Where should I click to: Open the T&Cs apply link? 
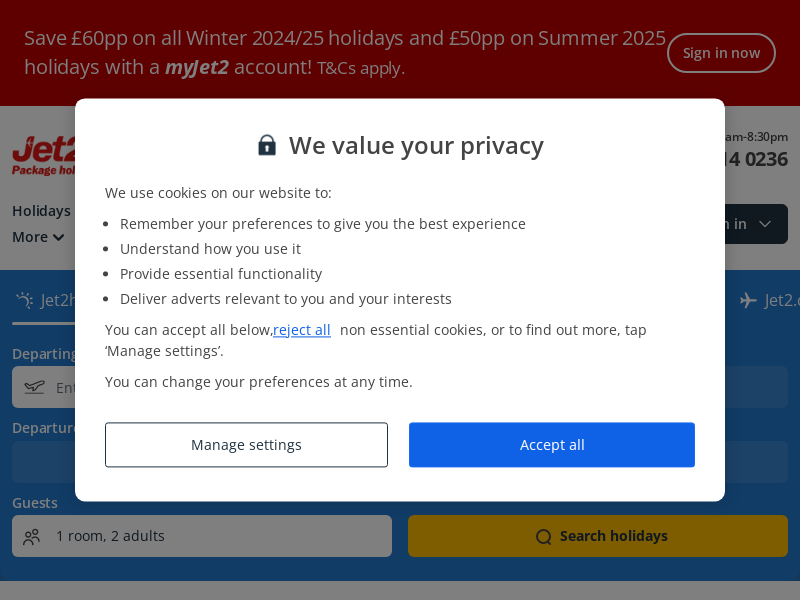[361, 68]
